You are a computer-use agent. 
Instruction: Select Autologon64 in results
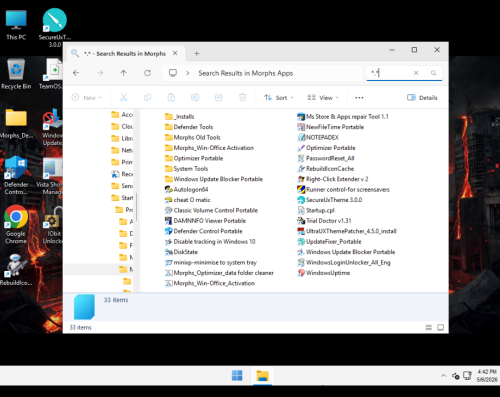click(x=187, y=189)
